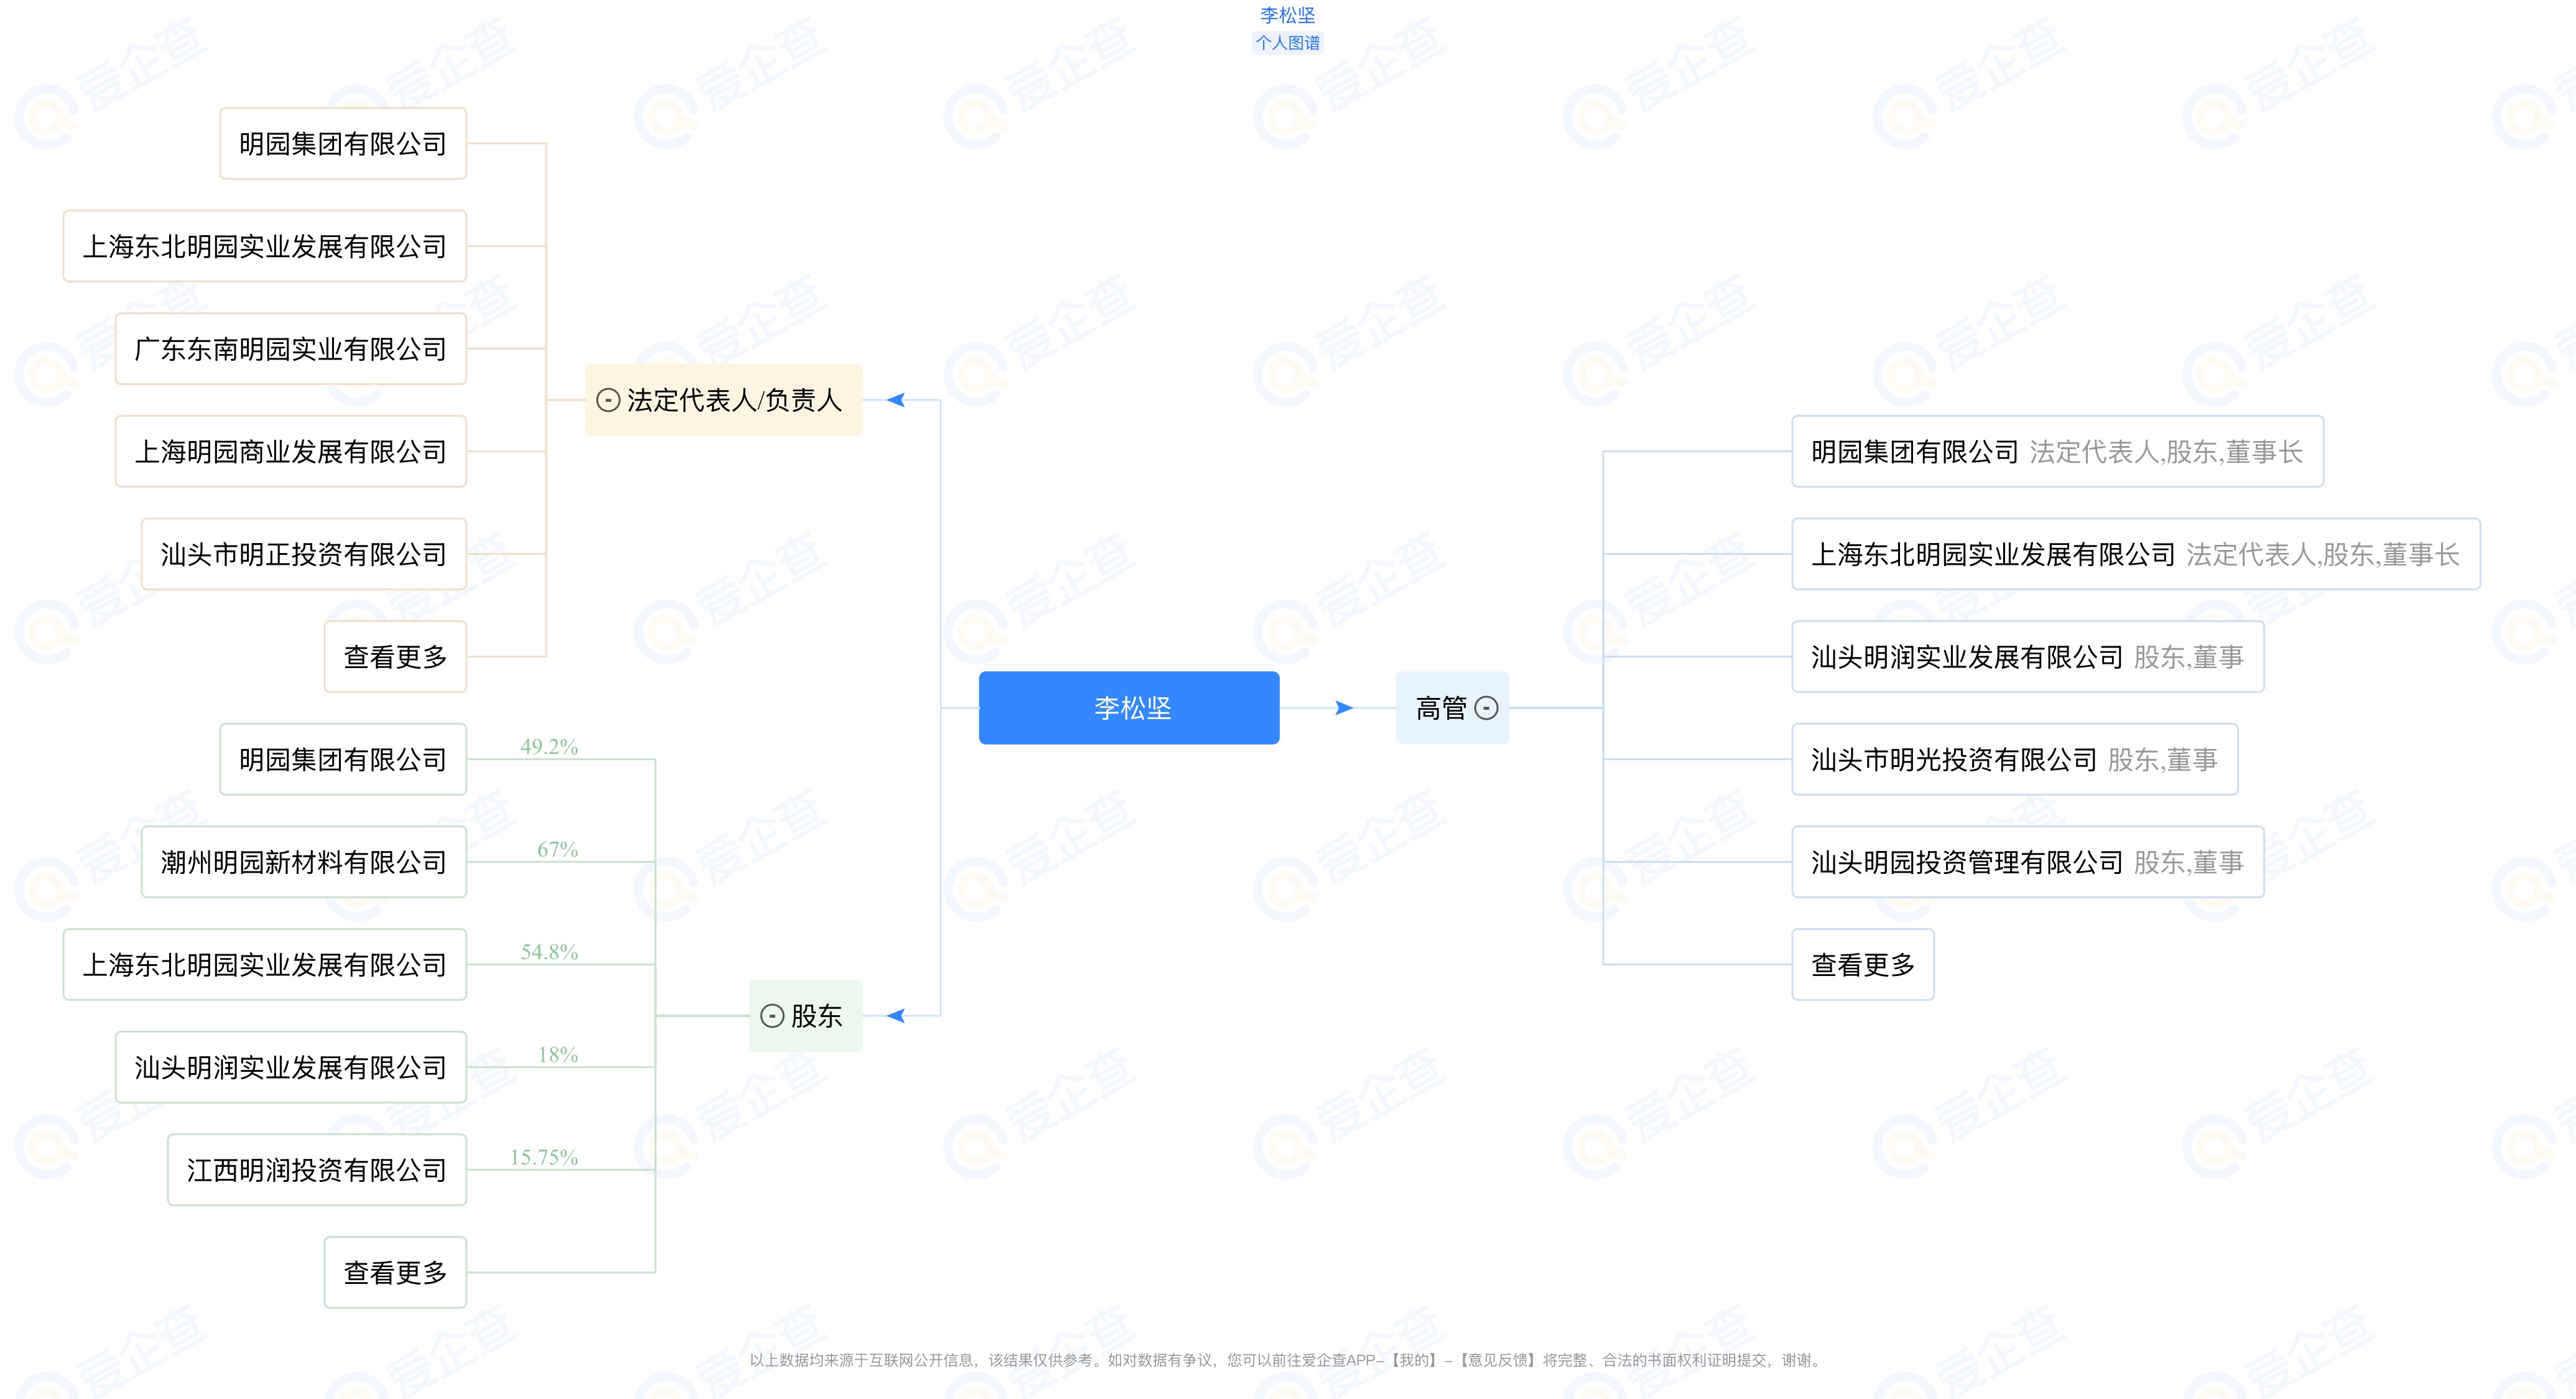Collapse the 股东 branch minus icon

772,1016
